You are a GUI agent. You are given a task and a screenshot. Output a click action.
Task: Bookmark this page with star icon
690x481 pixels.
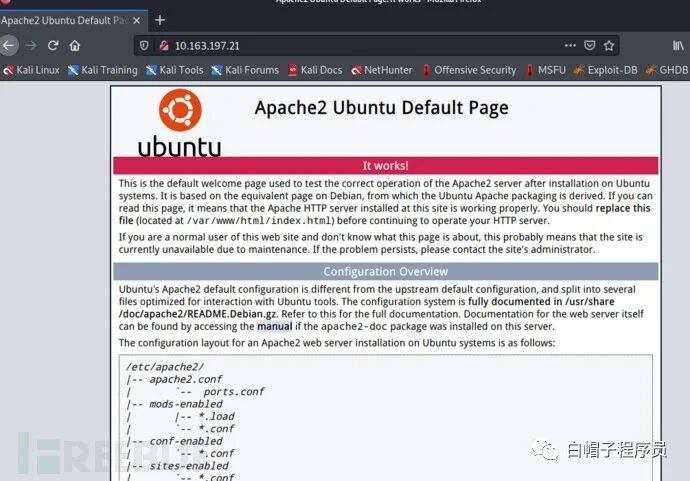click(609, 45)
